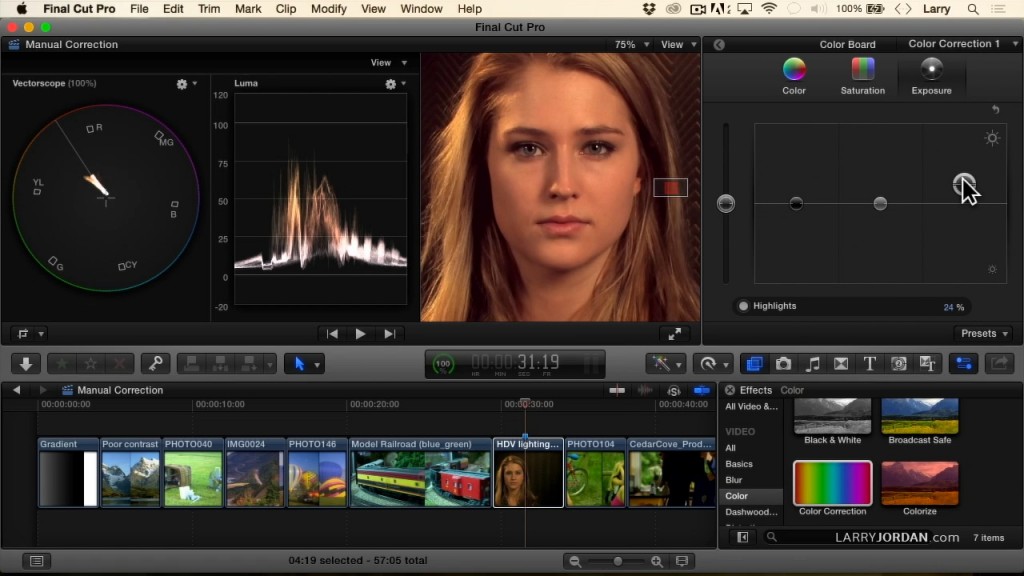Open the File menu
This screenshot has width=1024, height=576.
(139, 9)
